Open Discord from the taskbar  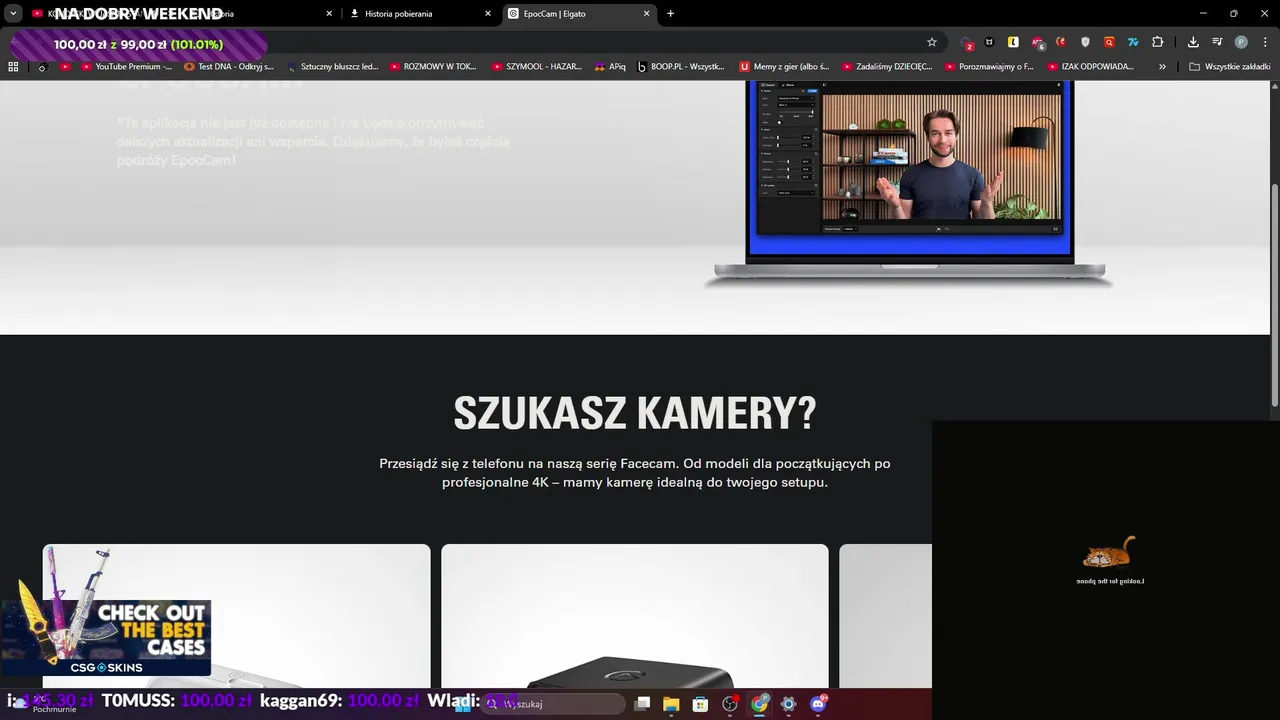818,704
